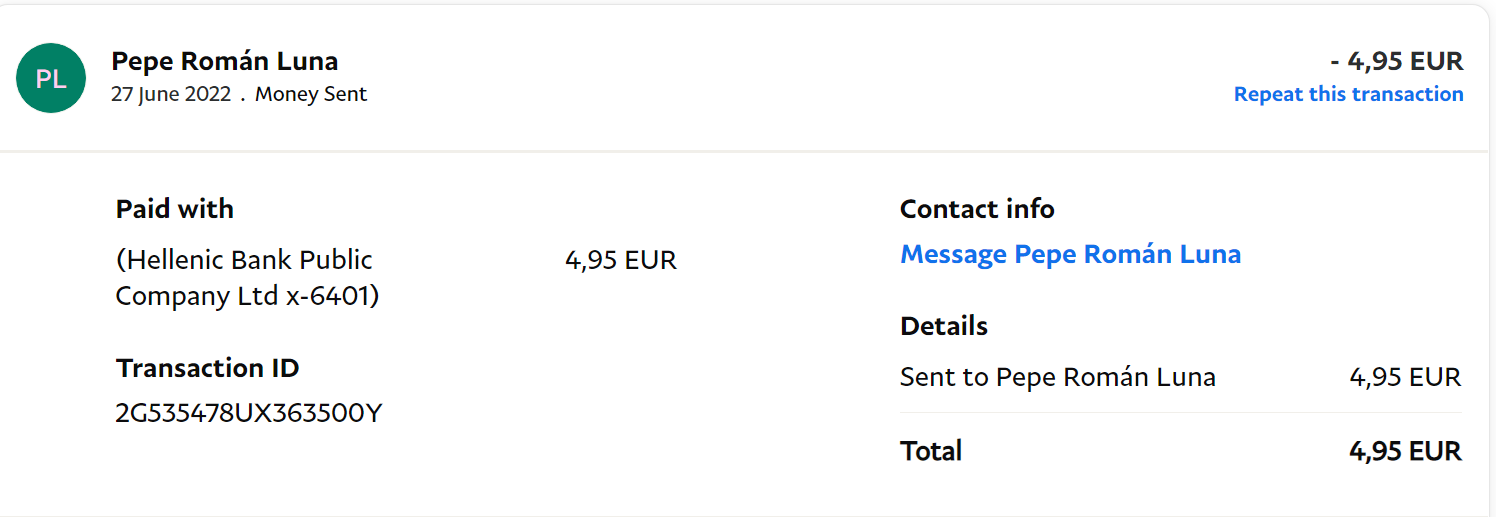Click the Contact info heading

[977, 209]
